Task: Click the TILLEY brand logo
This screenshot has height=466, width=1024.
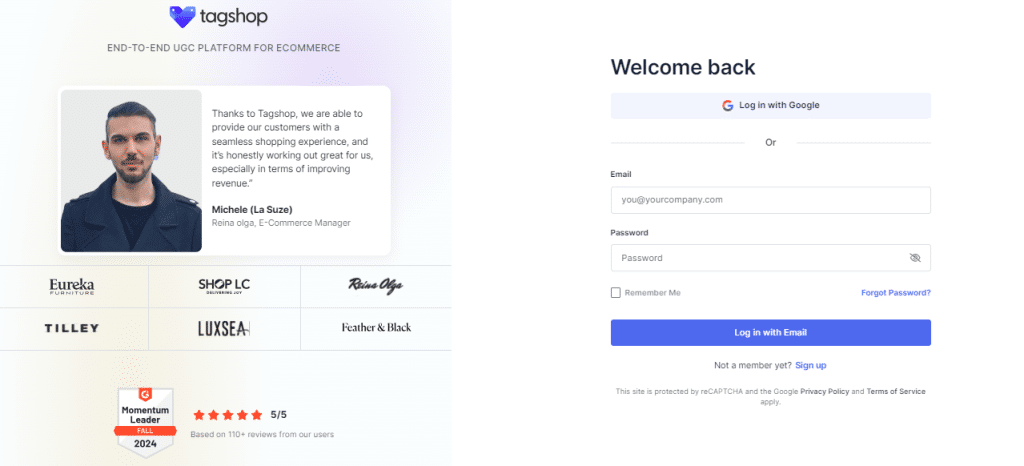Action: coord(72,328)
